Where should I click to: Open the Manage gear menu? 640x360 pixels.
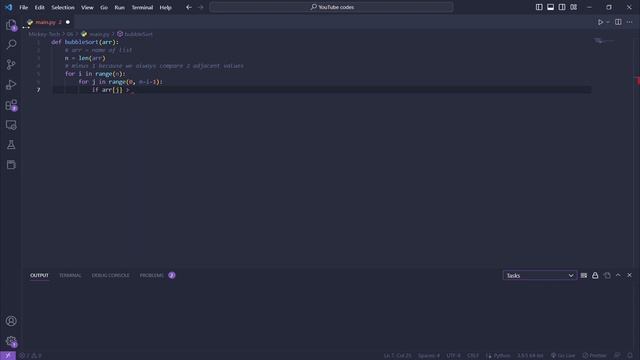(11, 341)
